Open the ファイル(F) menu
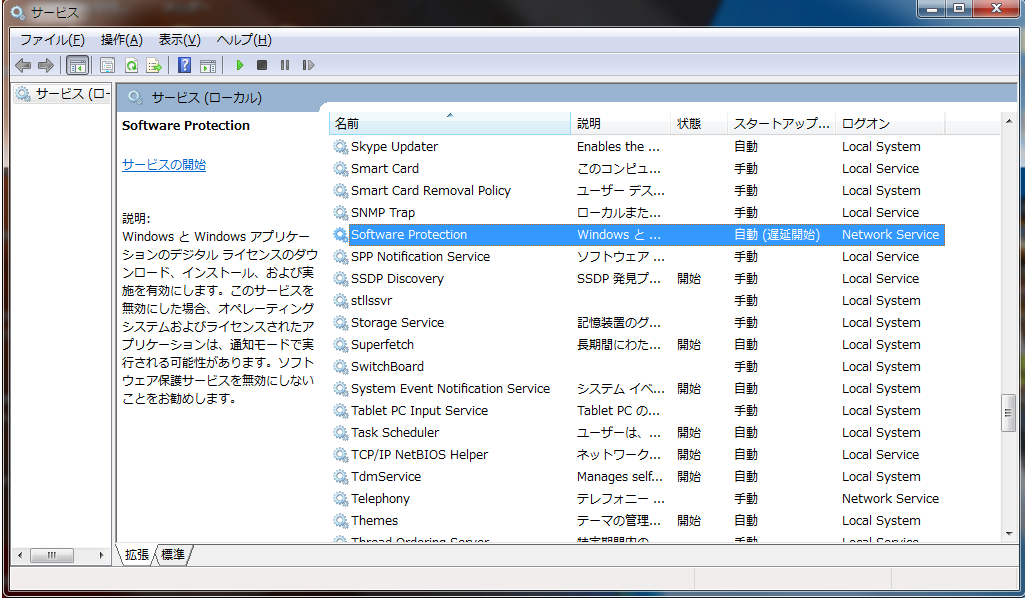1025x598 pixels. [x=52, y=40]
